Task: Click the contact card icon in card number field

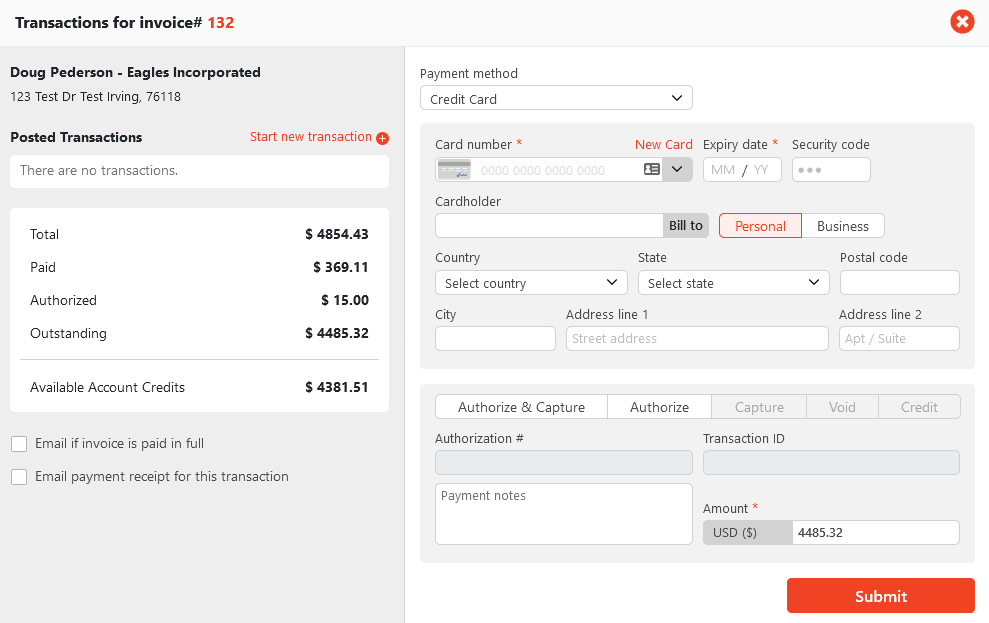Action: [x=652, y=170]
